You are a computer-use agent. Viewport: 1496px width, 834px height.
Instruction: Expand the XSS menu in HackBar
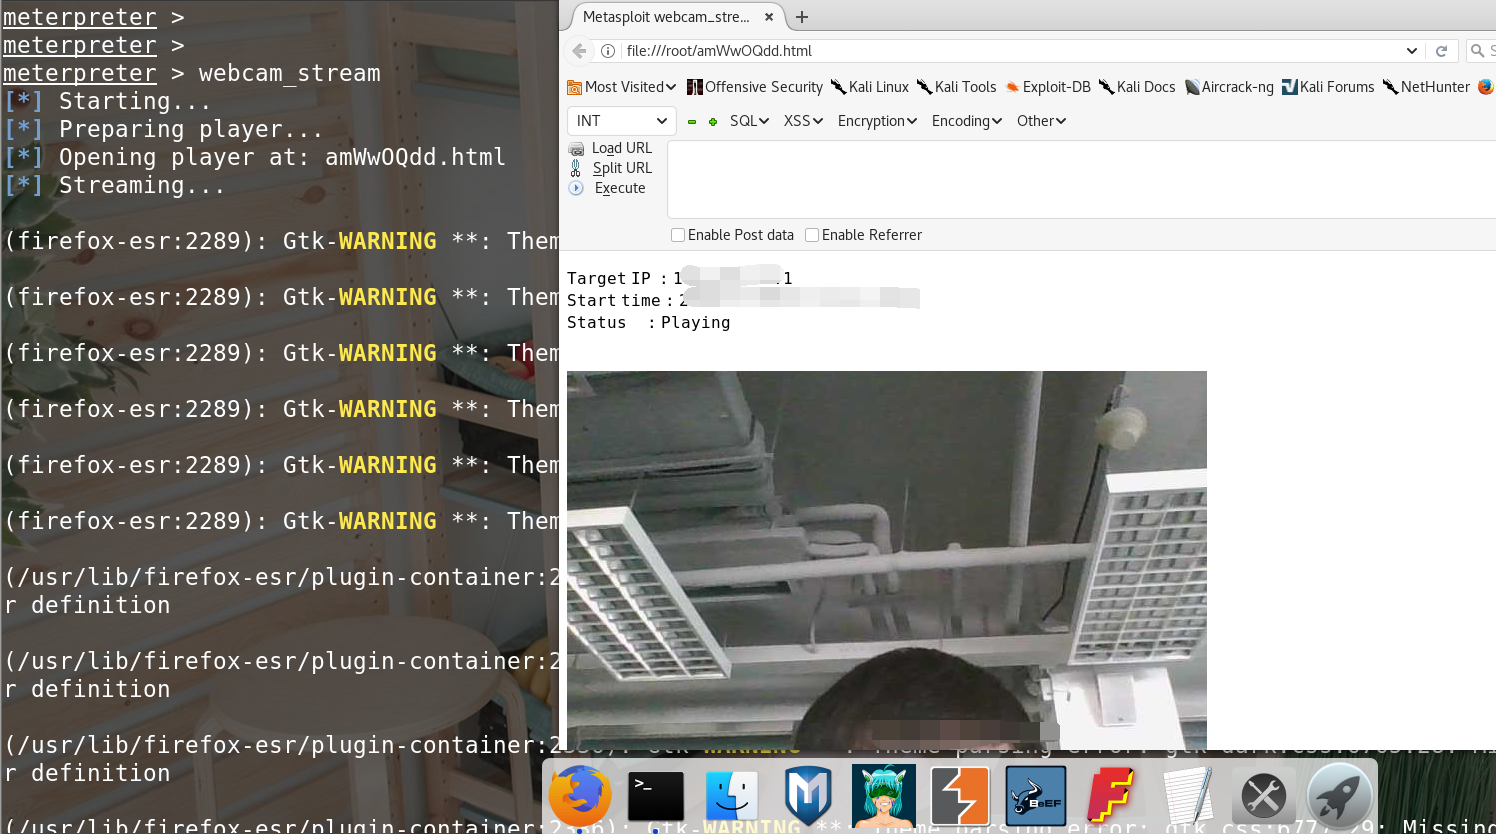pyautogui.click(x=803, y=121)
